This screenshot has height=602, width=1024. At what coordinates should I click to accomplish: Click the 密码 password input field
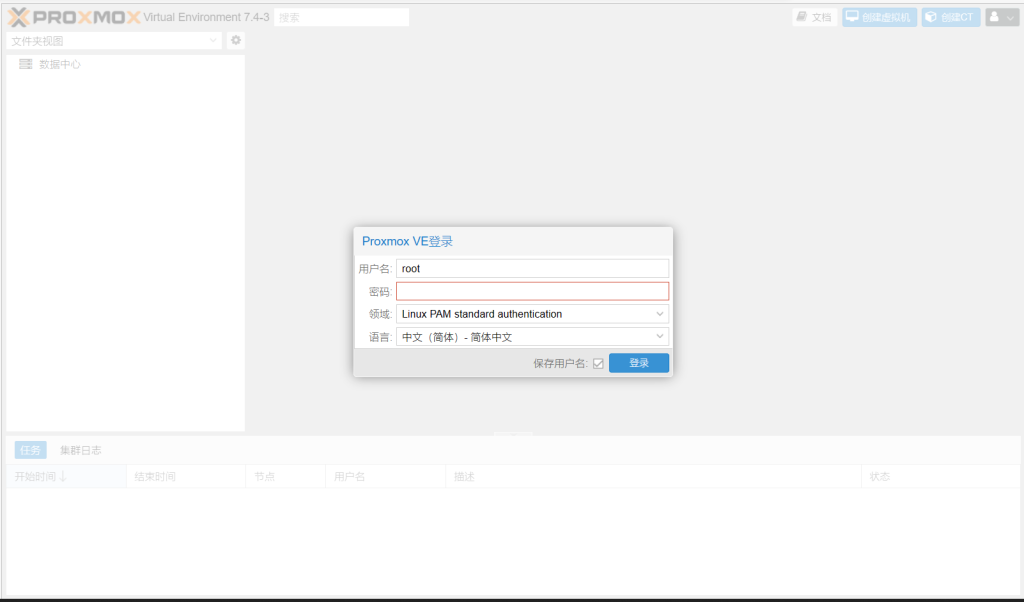click(532, 291)
